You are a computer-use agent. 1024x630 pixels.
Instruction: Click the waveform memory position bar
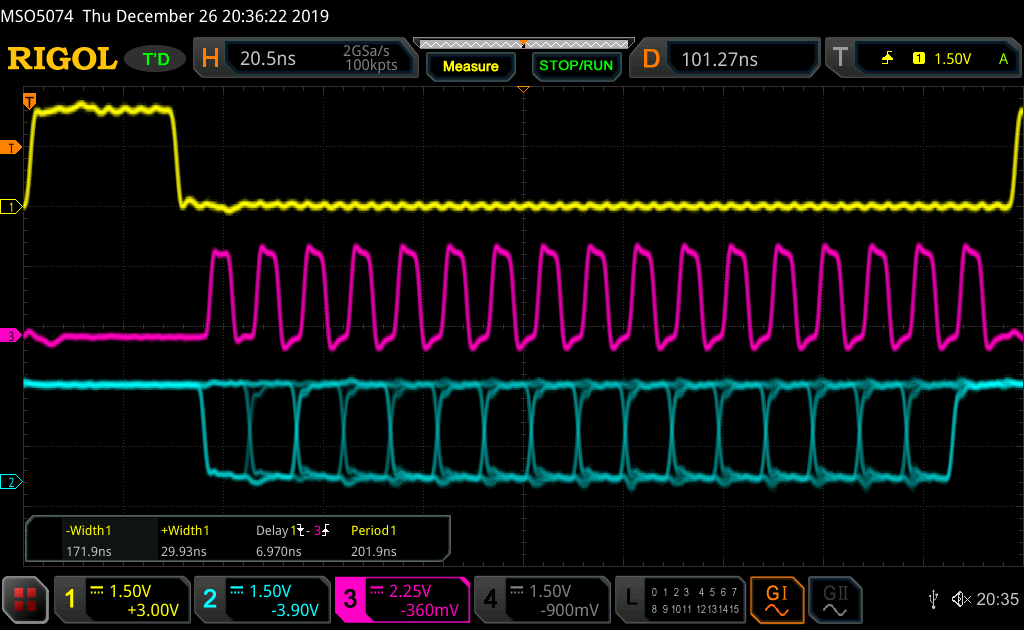pyautogui.click(x=524, y=44)
